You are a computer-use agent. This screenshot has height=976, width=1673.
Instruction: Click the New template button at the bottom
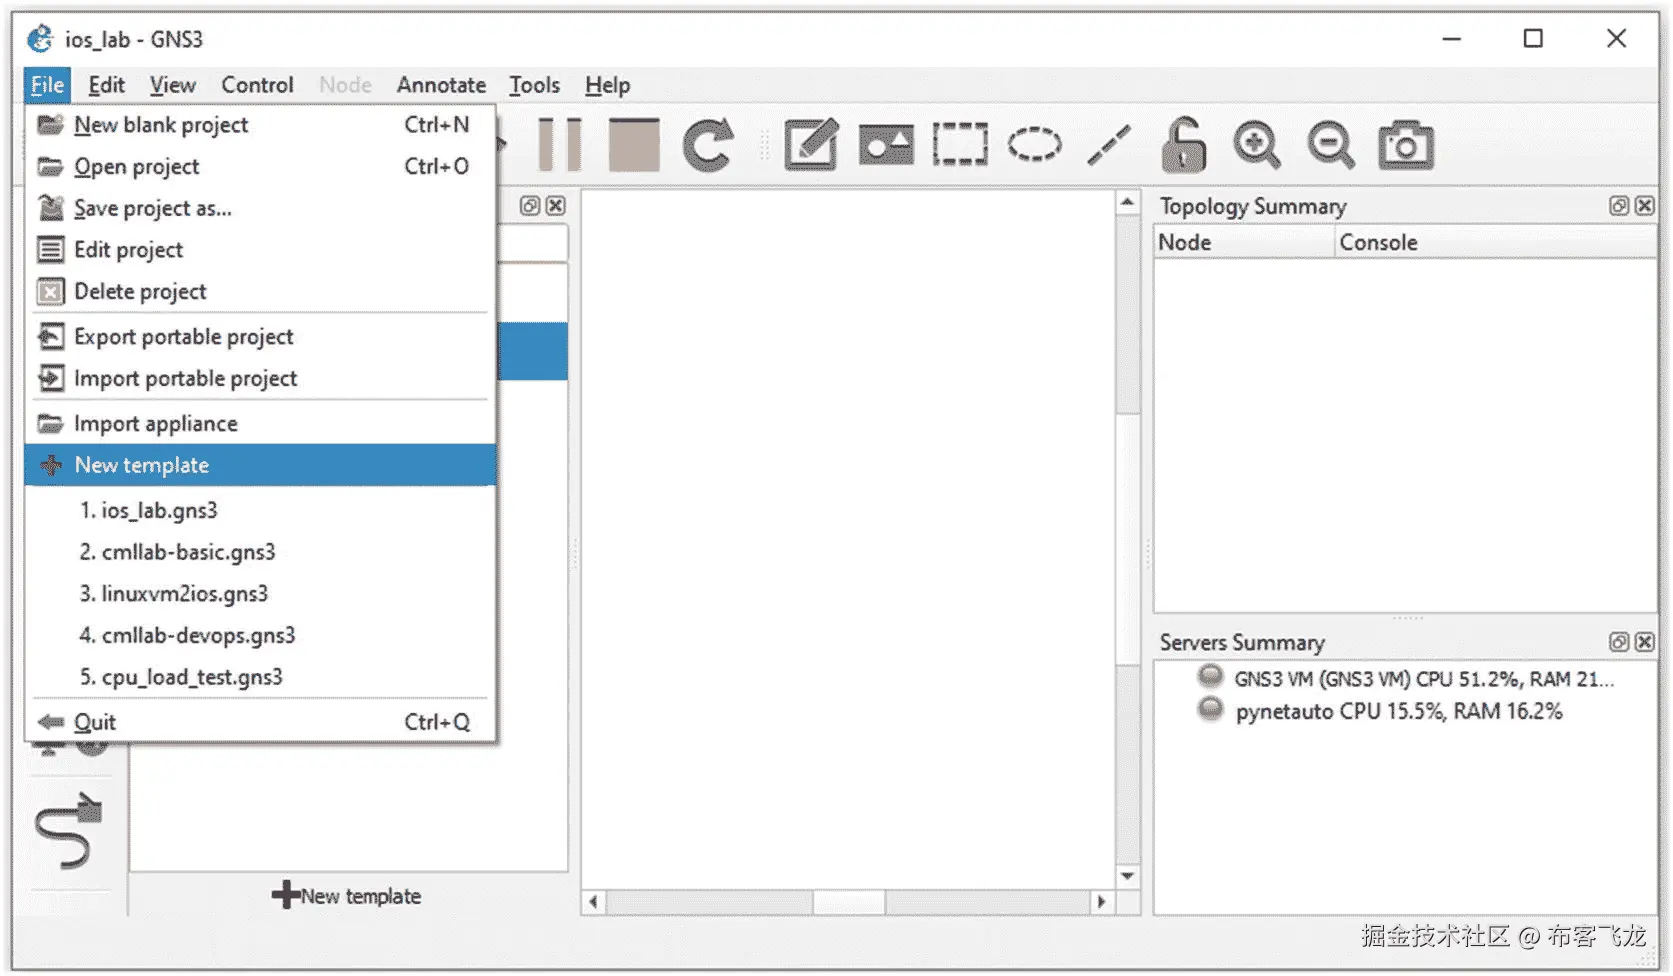[347, 895]
